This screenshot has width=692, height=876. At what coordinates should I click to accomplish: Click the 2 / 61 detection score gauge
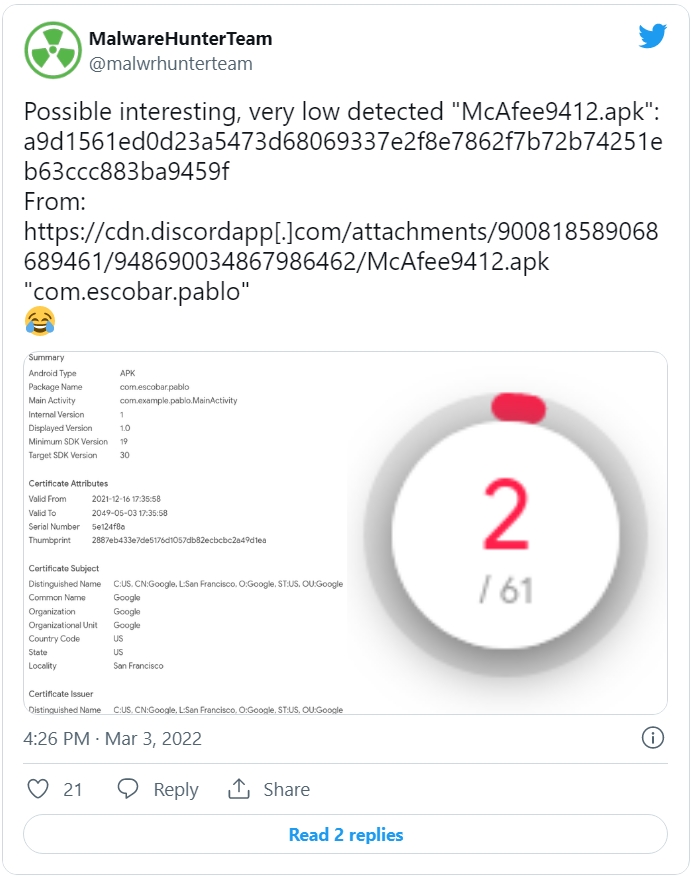(x=505, y=535)
